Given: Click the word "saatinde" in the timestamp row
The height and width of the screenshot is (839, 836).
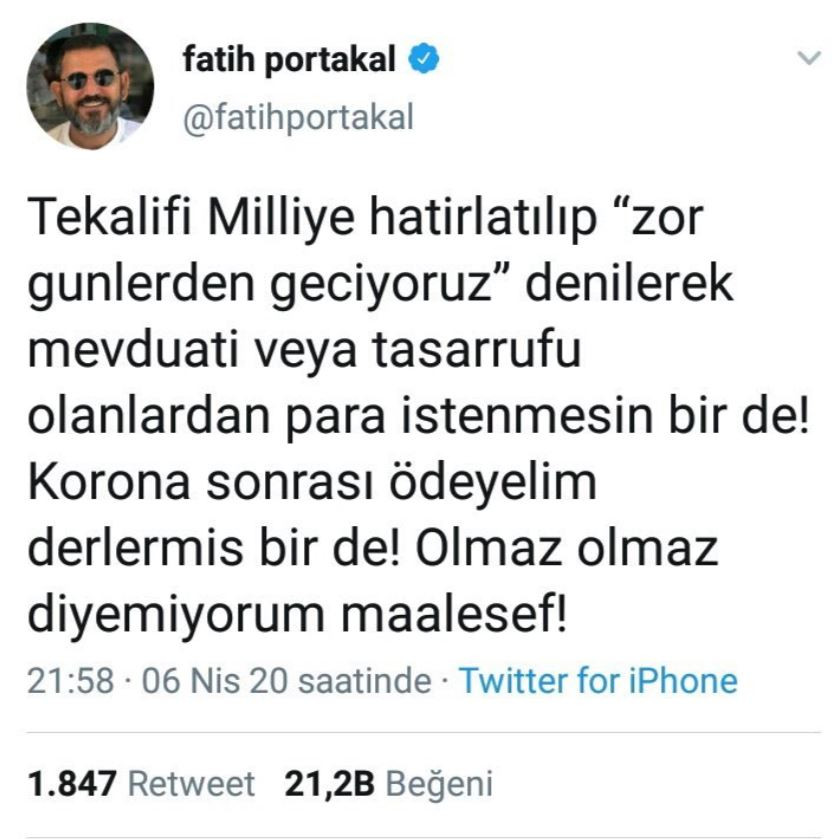Looking at the screenshot, I should 364,681.
